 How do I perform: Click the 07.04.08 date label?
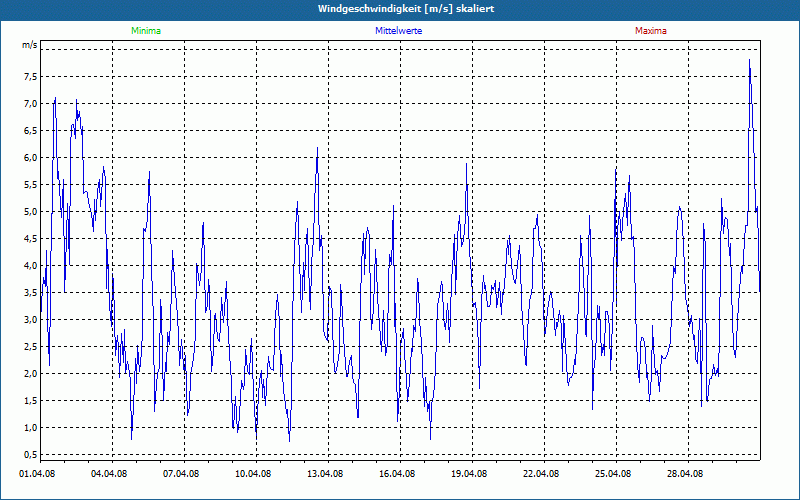pos(181,474)
